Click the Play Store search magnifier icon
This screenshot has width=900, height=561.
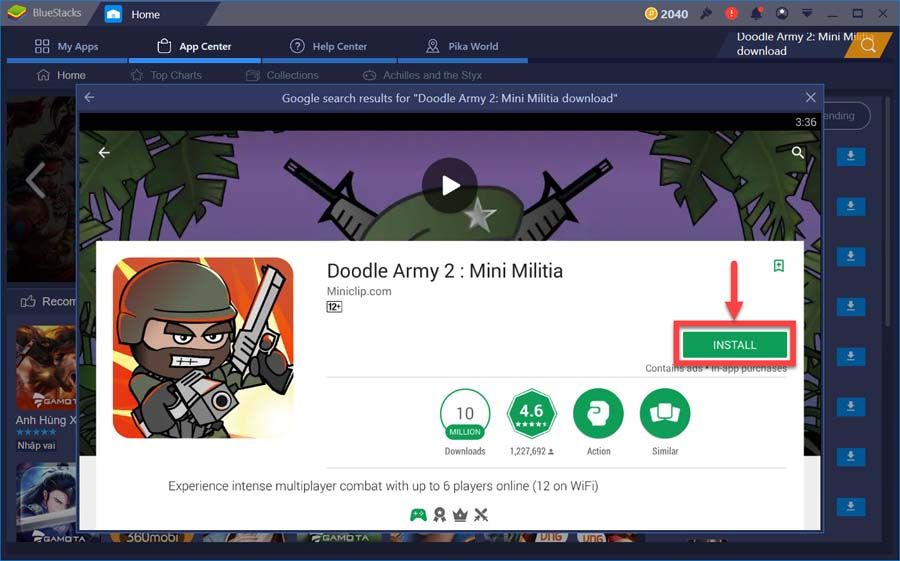coord(797,152)
